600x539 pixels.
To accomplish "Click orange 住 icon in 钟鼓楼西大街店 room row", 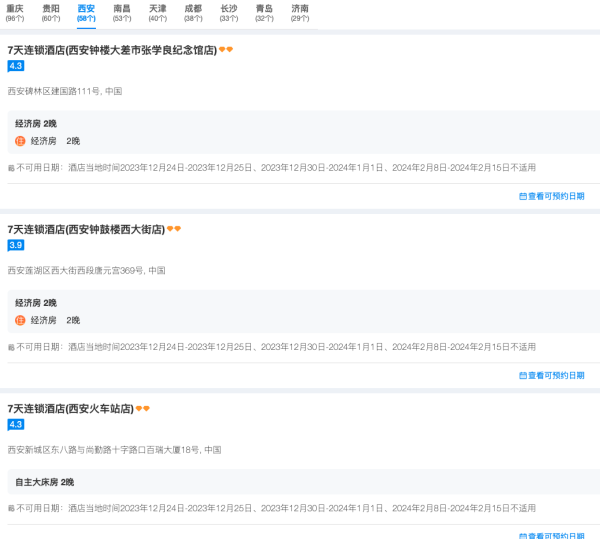I will coord(20,320).
